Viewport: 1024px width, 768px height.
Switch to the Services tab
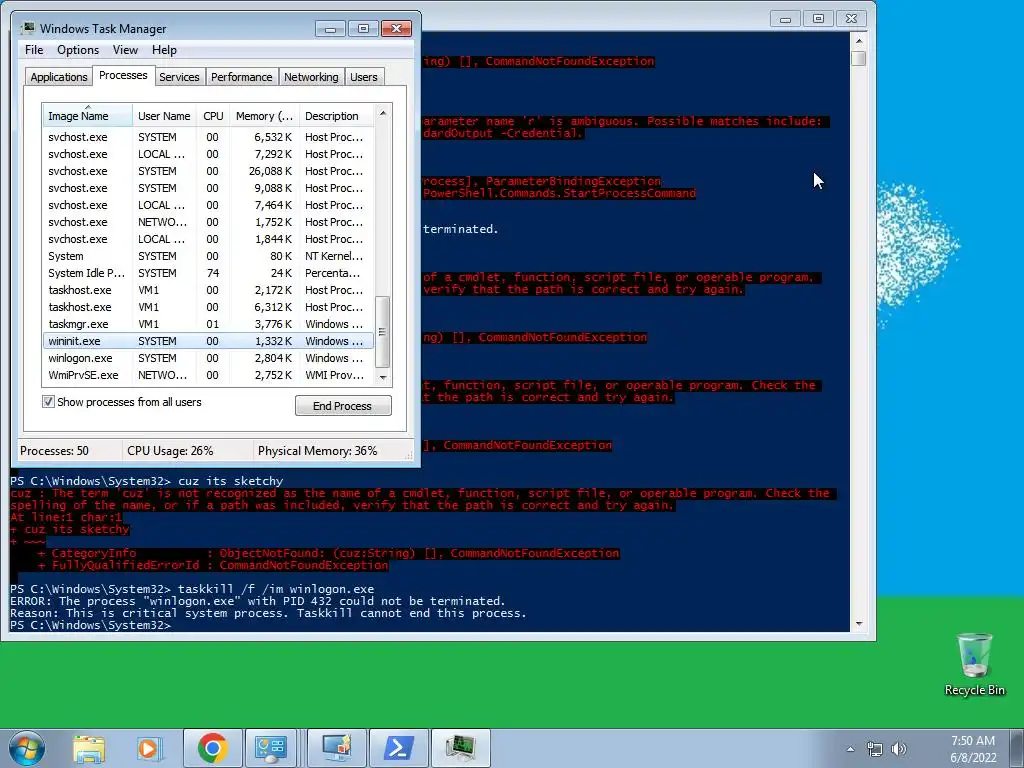coord(179,77)
